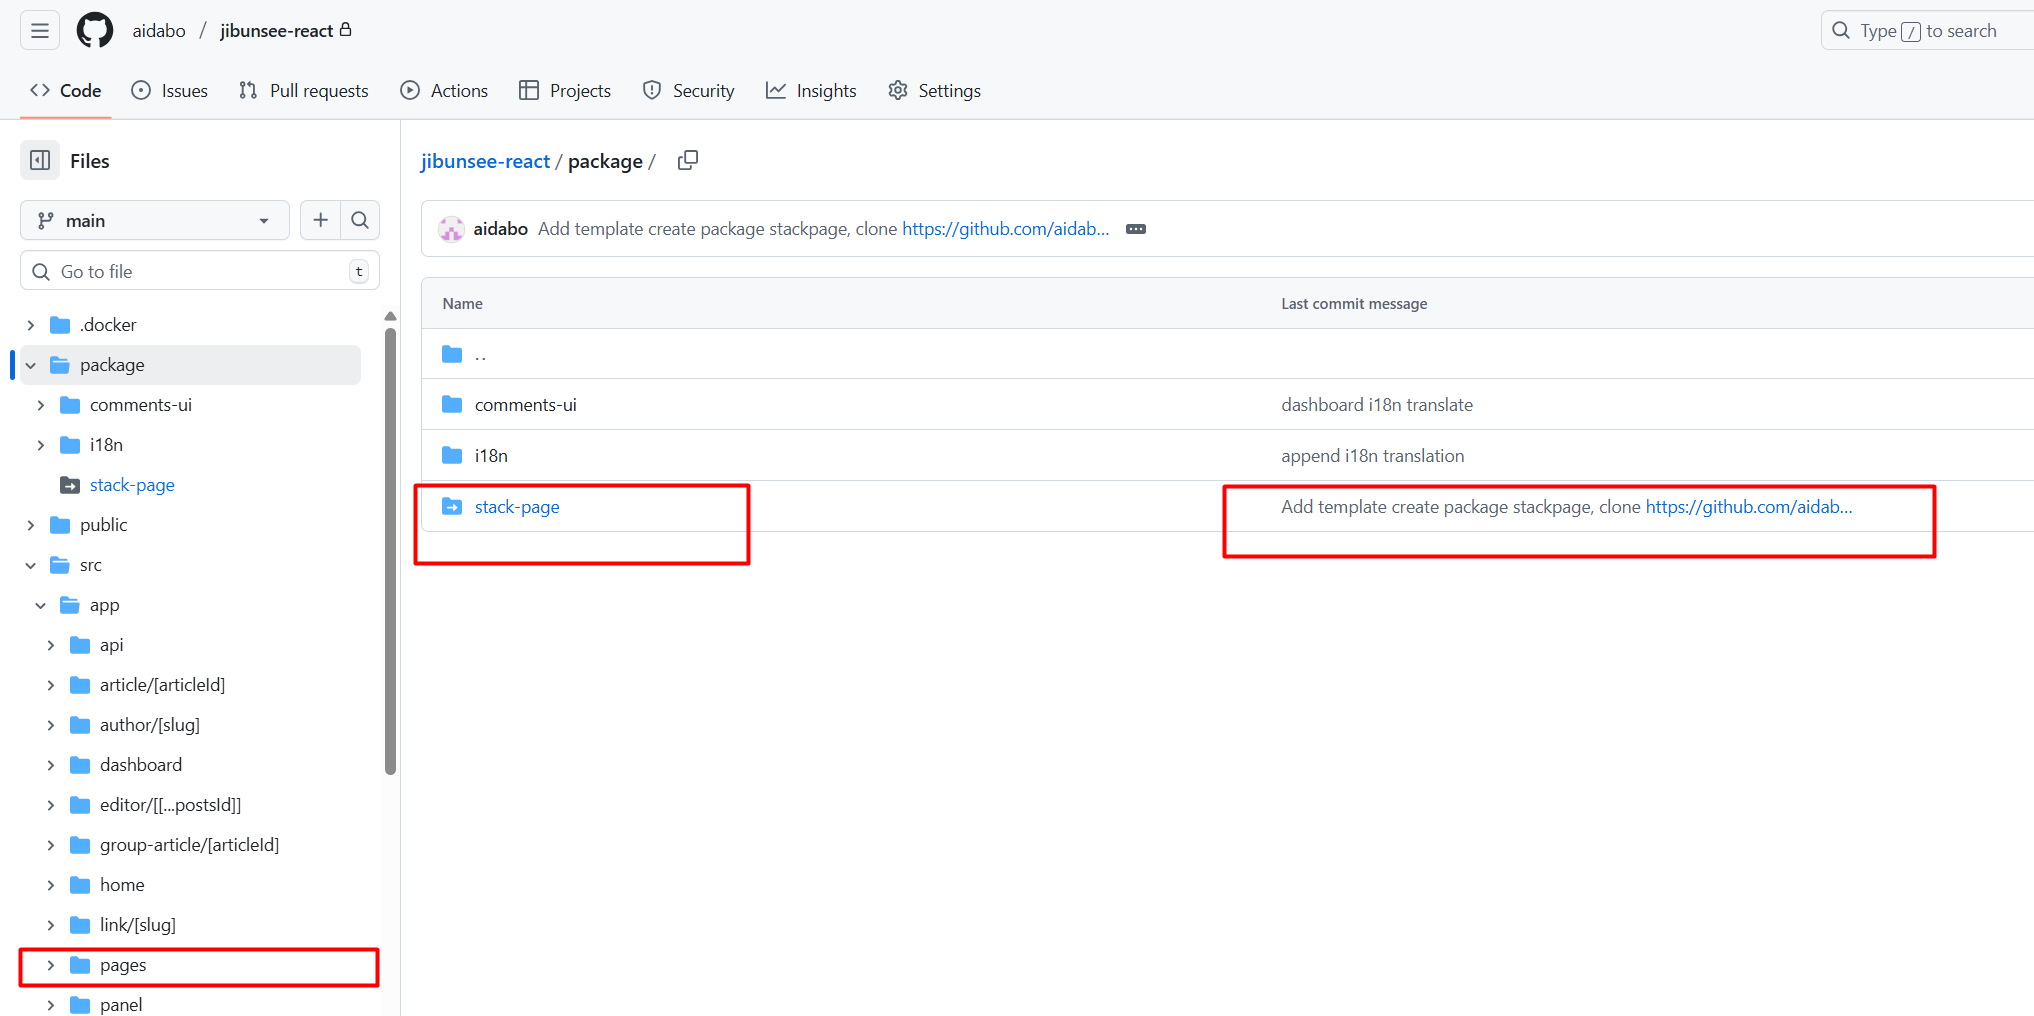Open the main branch dropdown
Viewport: 2034px width, 1016px height.
point(154,220)
